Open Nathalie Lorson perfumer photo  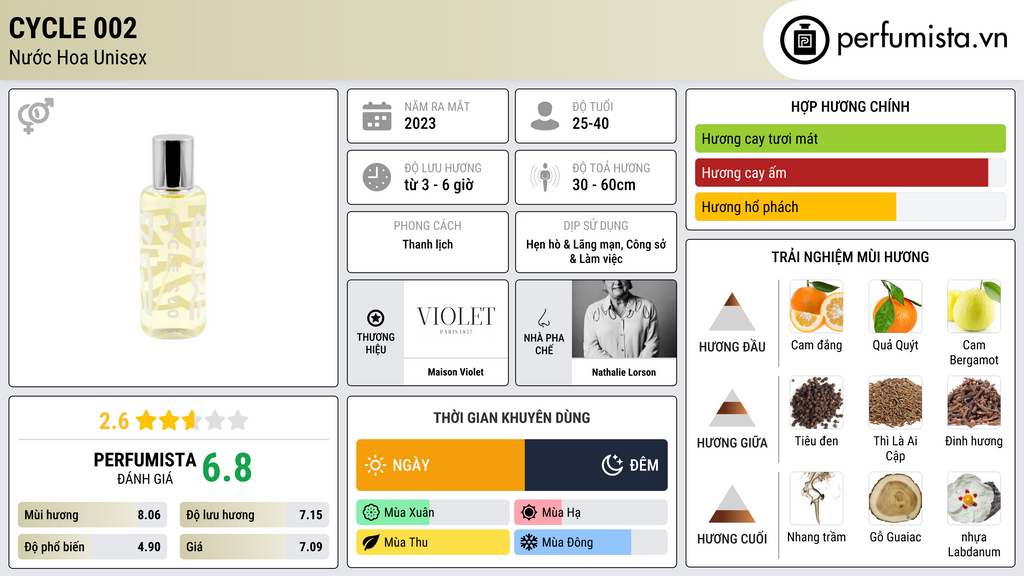[624, 319]
